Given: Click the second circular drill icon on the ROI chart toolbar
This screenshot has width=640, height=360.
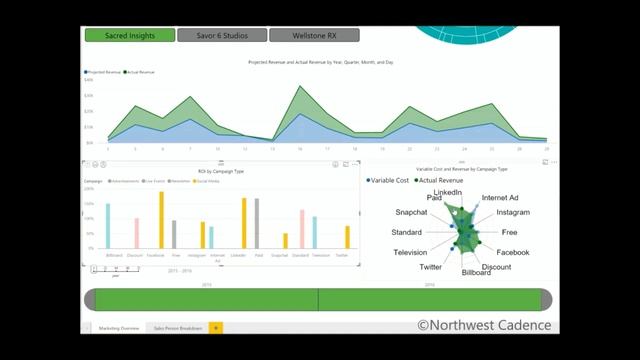Looking at the screenshot, I should pos(95,164).
